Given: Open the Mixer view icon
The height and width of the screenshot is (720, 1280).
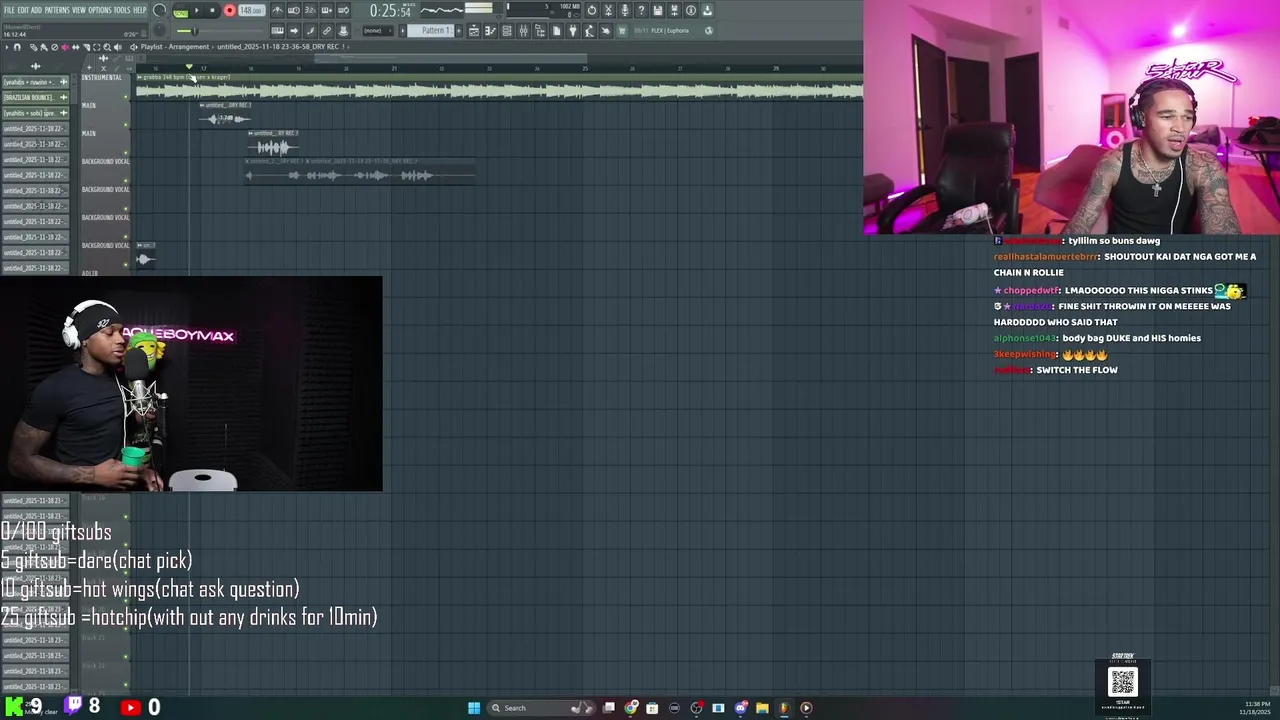Looking at the screenshot, I should point(523,31).
